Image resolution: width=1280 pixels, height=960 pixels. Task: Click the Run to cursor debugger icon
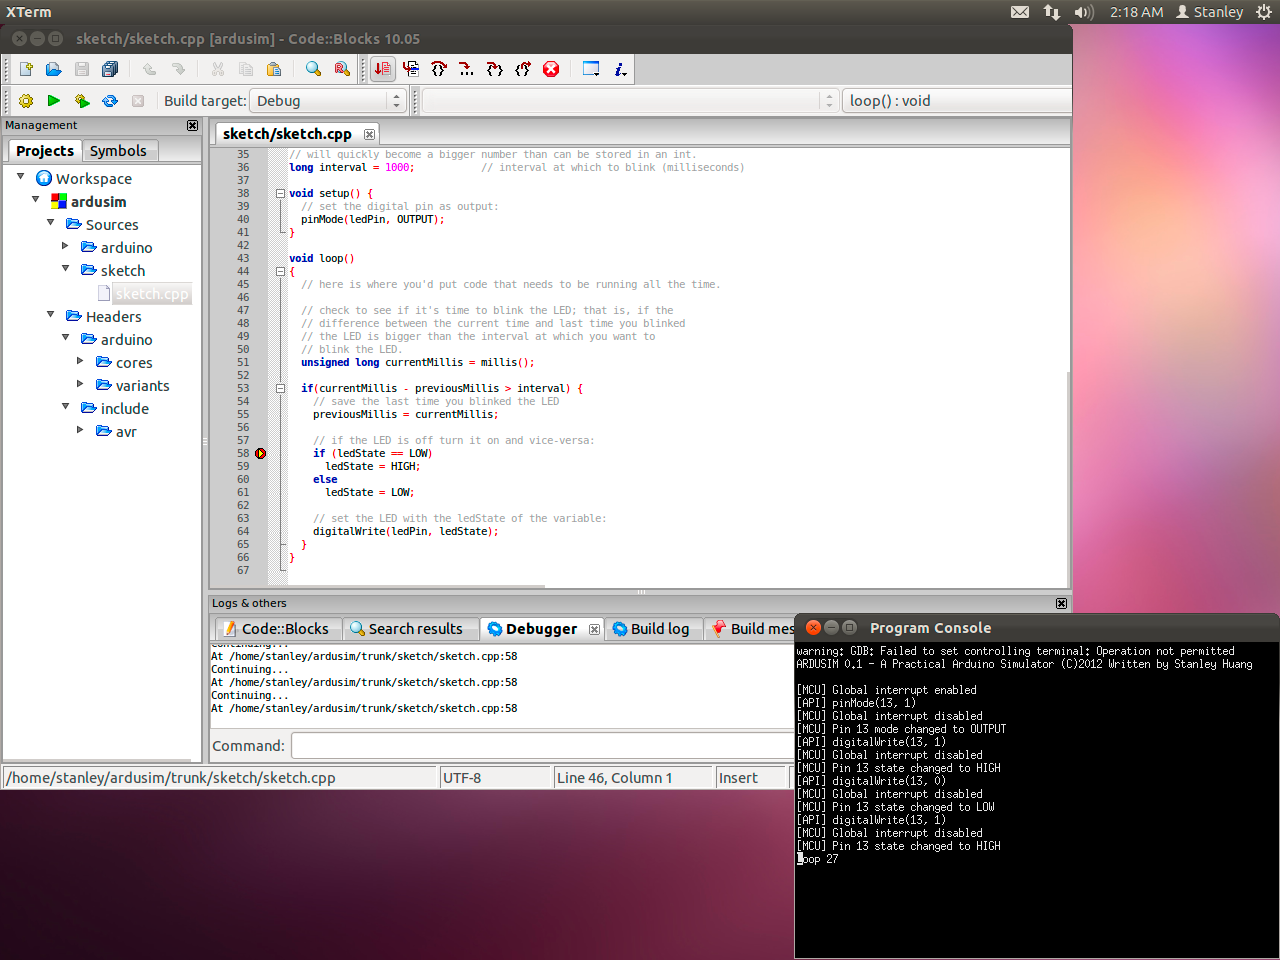(411, 69)
